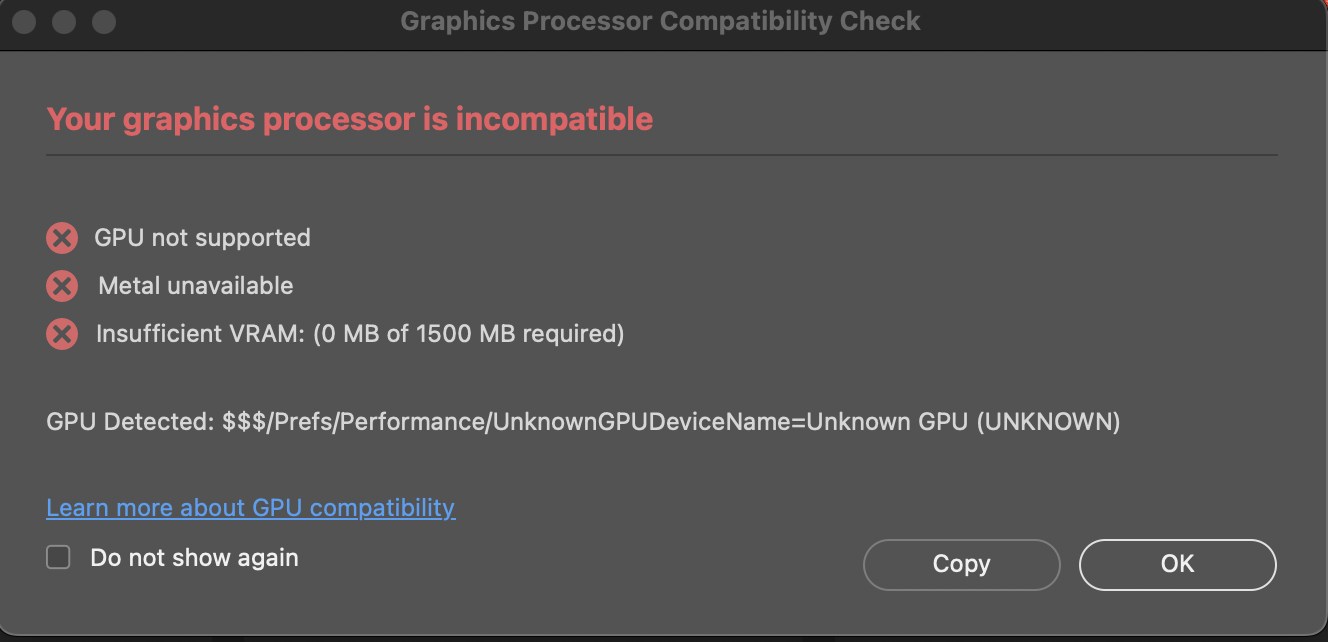Click the red X icon beside Insufficient VRAM
Screen dimensions: 1328x642
tap(62, 334)
